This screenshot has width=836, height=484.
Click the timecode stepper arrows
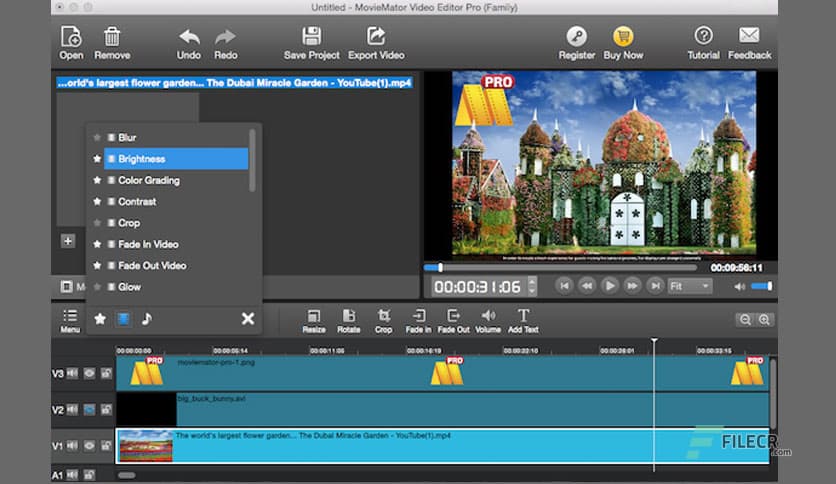coord(532,287)
